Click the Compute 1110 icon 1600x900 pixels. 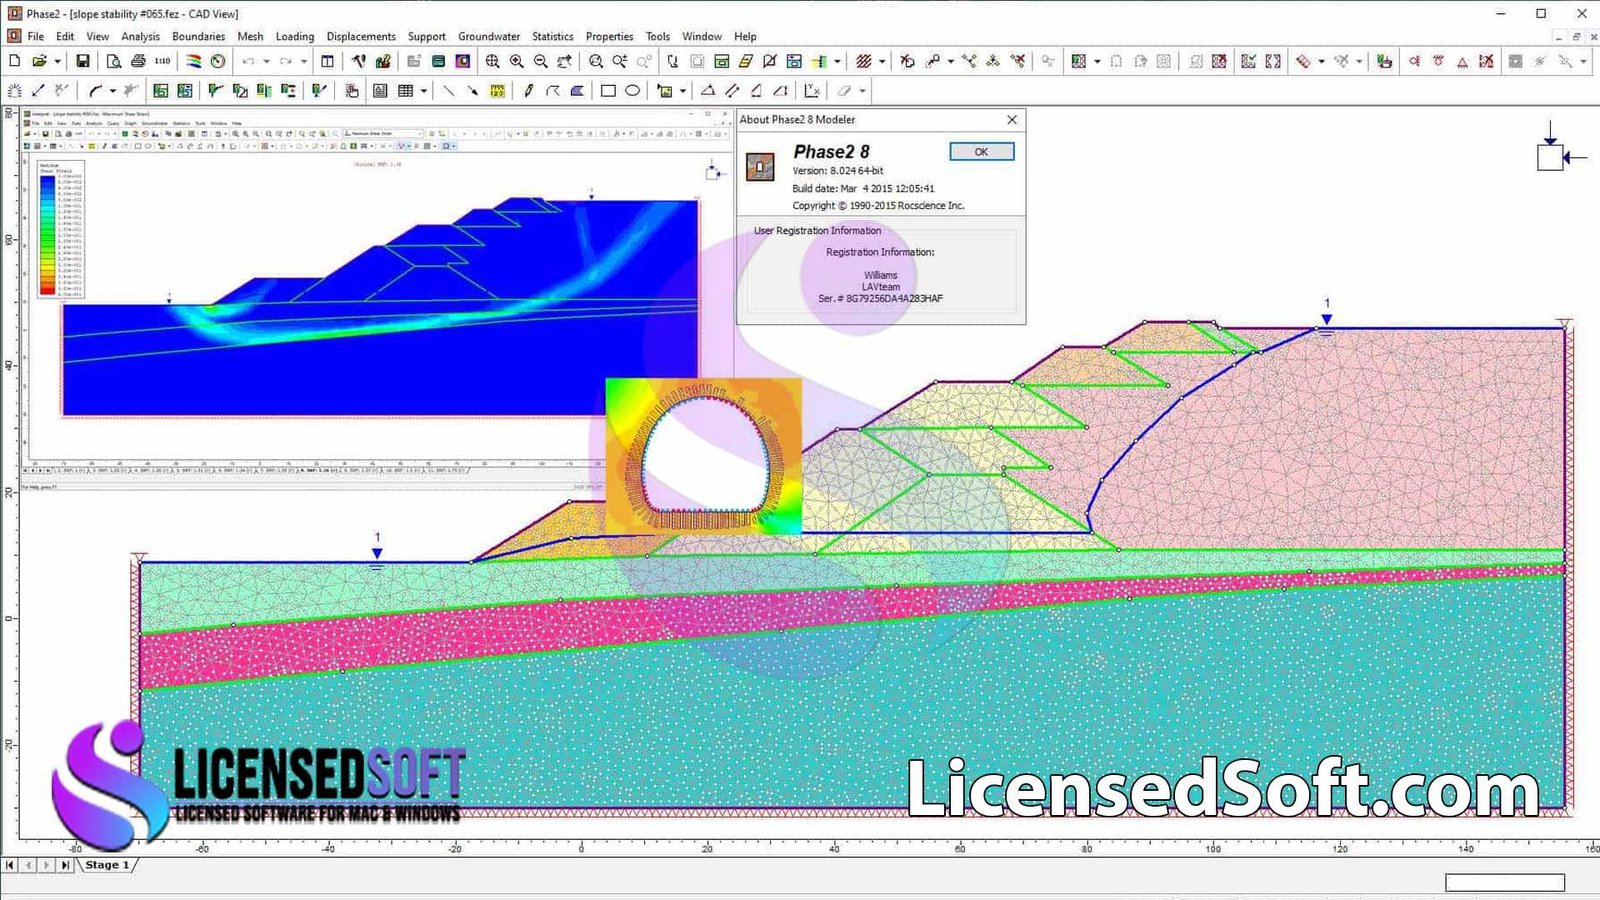(x=162, y=61)
